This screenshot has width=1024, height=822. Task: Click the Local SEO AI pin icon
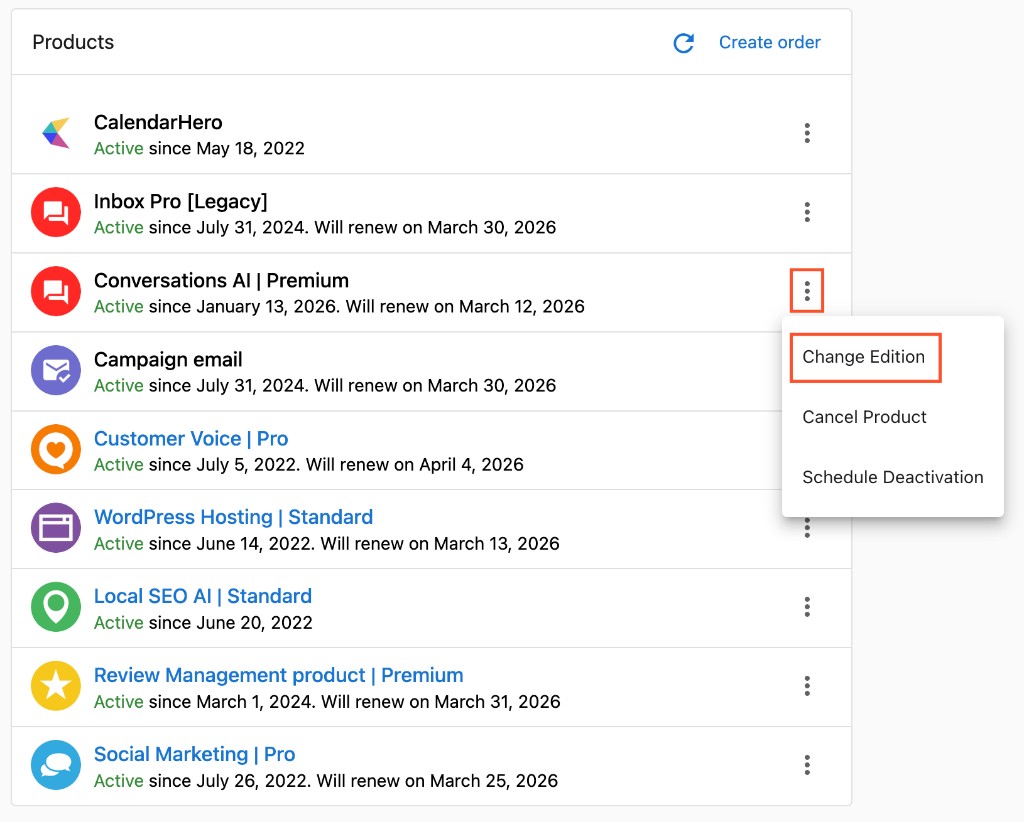coord(56,607)
